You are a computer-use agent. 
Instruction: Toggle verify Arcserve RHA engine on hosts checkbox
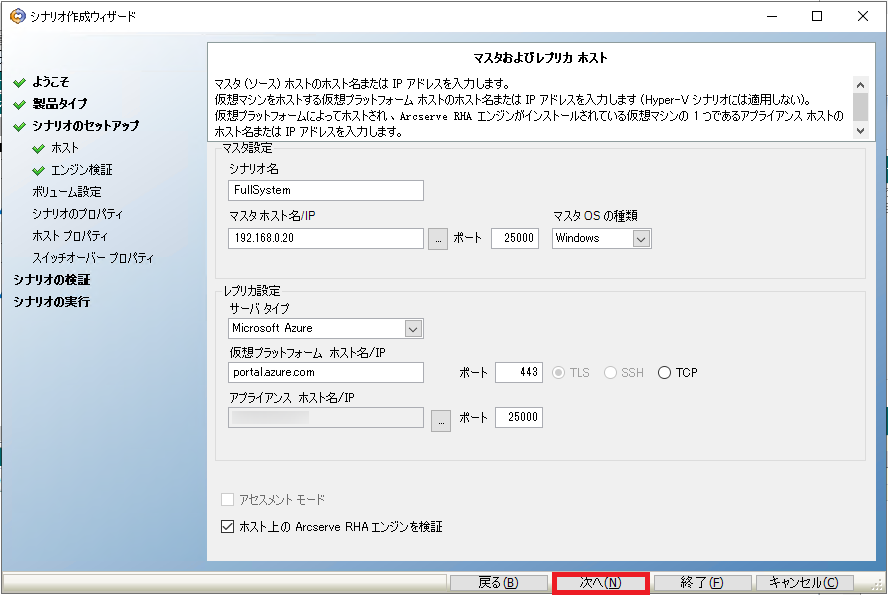227,526
